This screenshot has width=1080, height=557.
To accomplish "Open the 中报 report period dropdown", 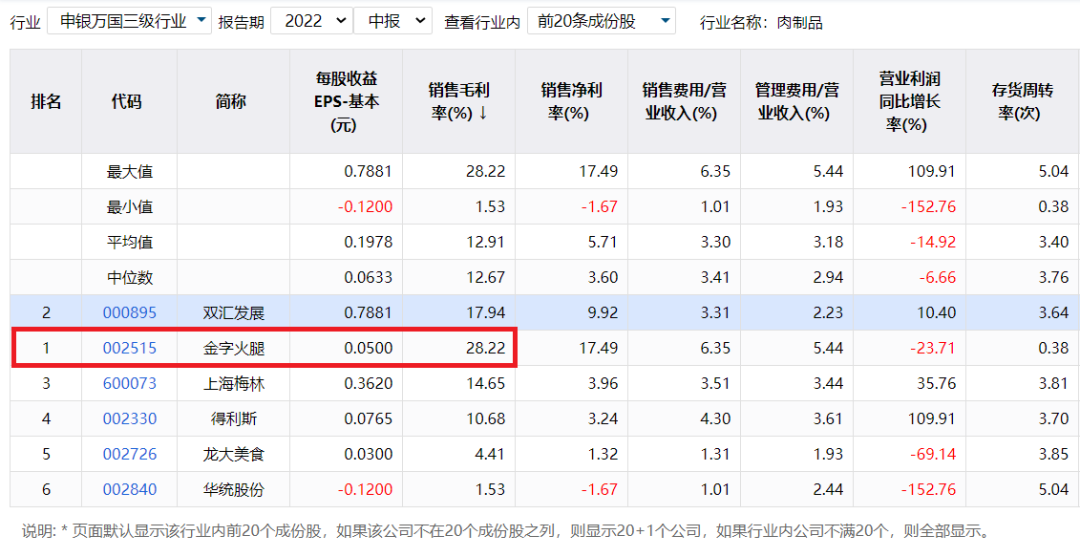I will point(393,21).
